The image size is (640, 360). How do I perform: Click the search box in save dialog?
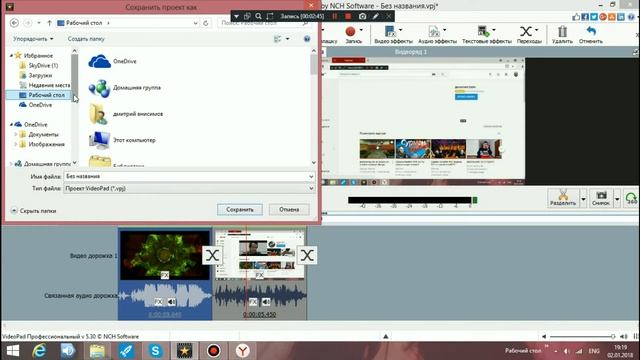pos(264,23)
